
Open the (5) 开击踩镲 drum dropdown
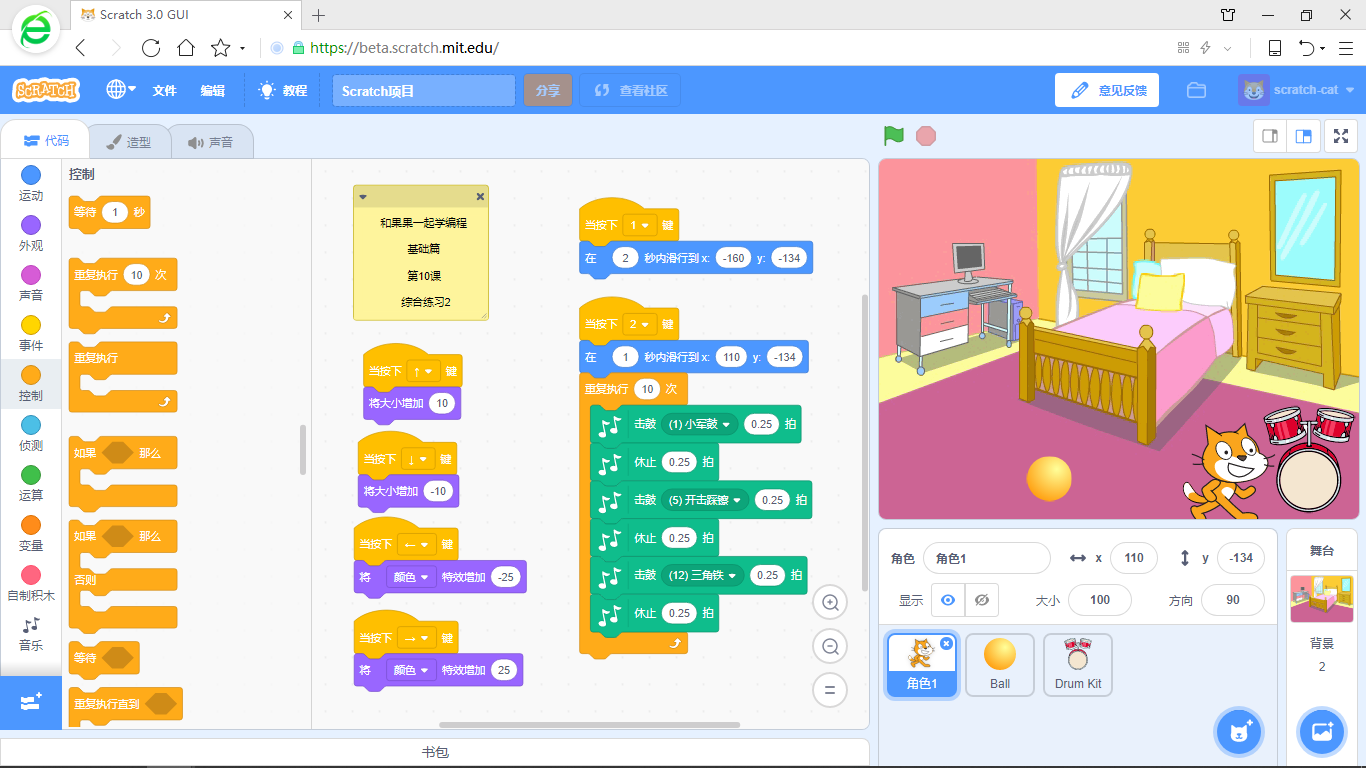pos(704,500)
